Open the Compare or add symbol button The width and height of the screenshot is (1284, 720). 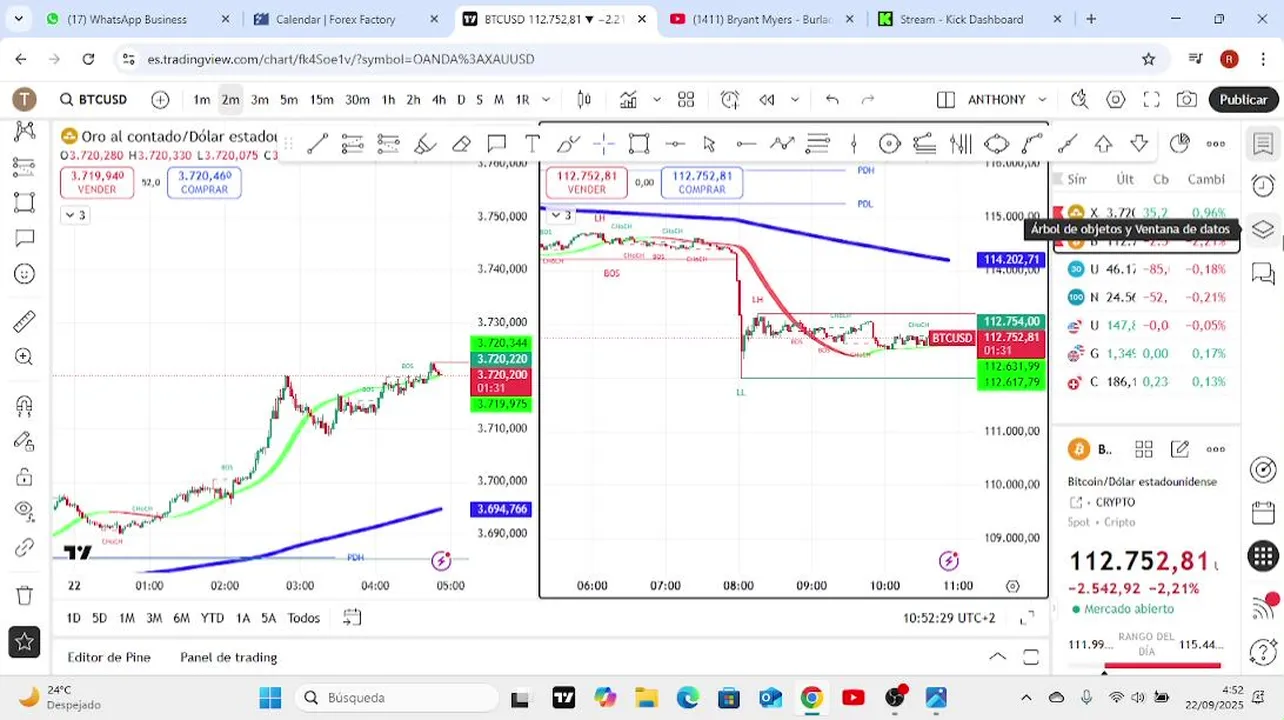point(160,99)
